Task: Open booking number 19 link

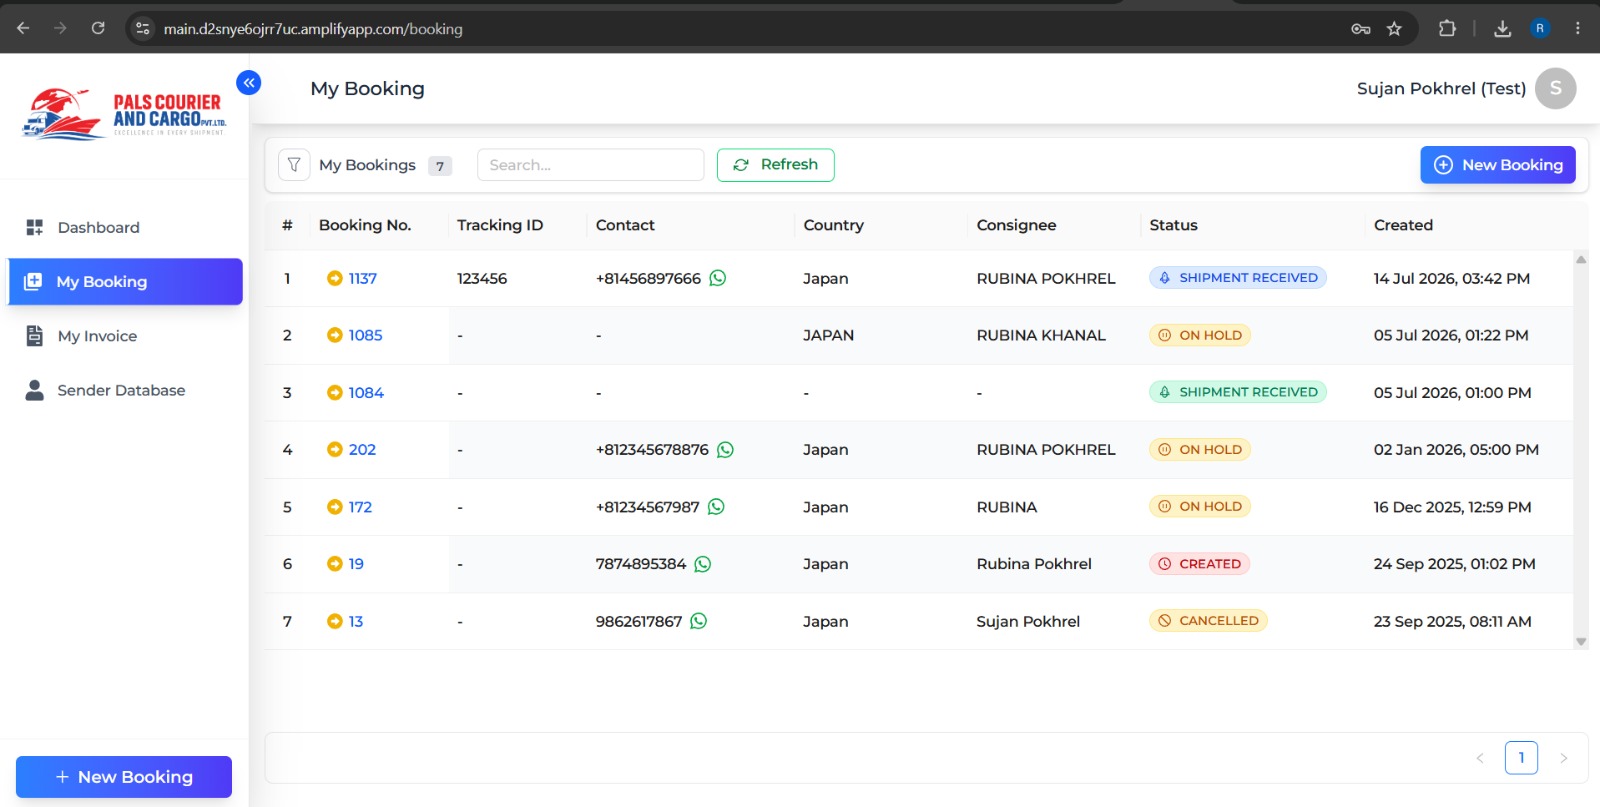Action: pos(356,564)
